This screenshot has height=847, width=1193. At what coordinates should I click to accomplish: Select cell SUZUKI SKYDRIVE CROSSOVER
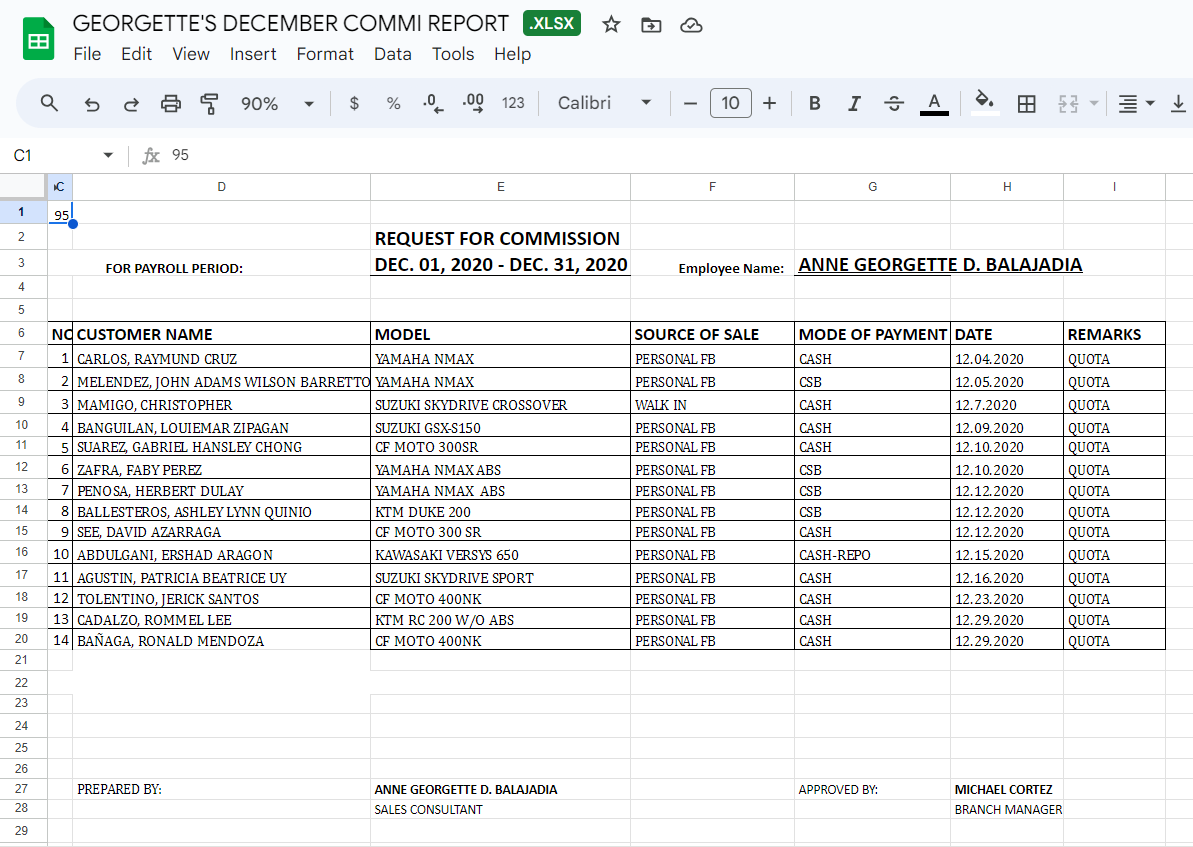tap(501, 403)
